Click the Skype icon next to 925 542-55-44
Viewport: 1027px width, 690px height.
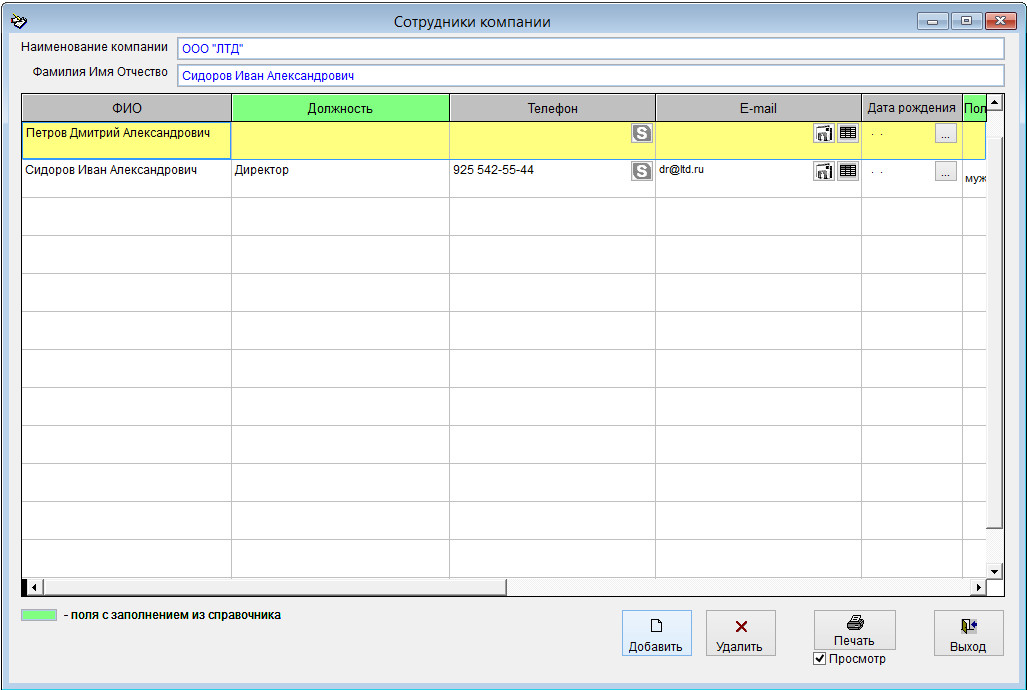click(x=642, y=171)
